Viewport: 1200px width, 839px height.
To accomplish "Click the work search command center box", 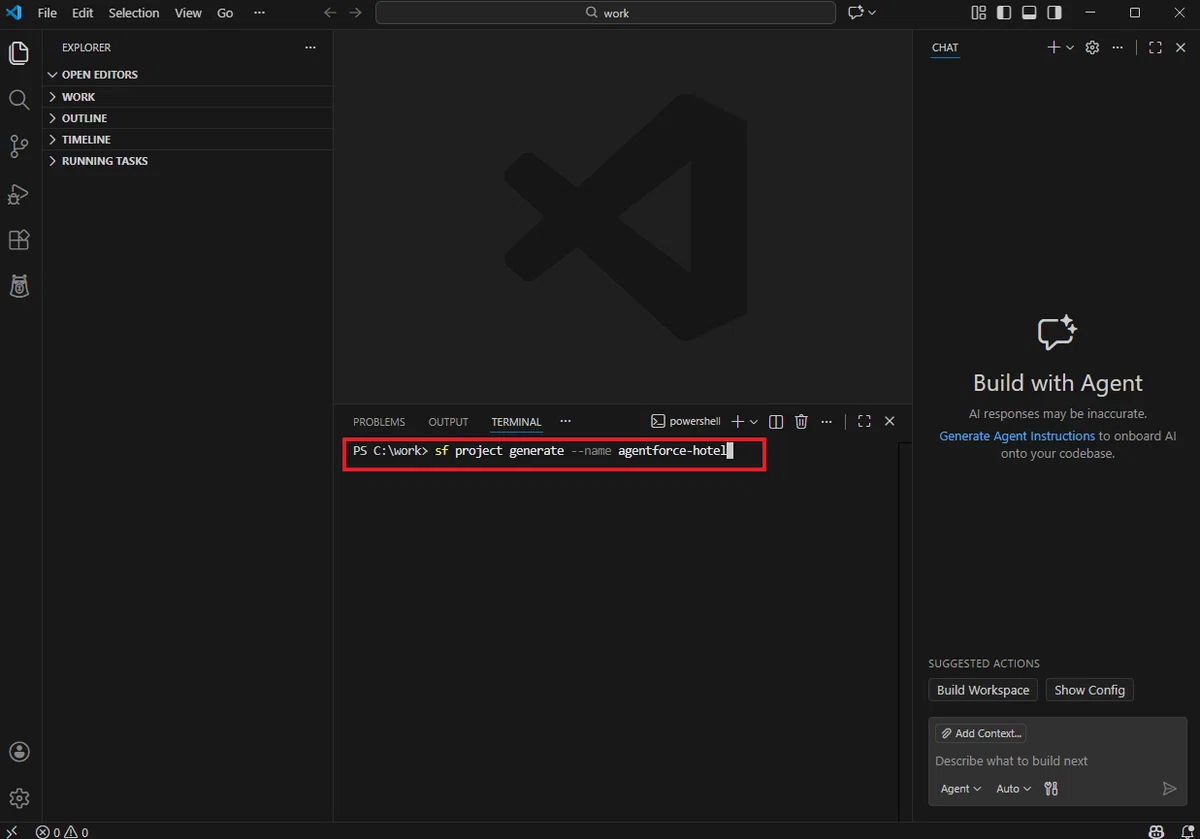I will point(605,13).
